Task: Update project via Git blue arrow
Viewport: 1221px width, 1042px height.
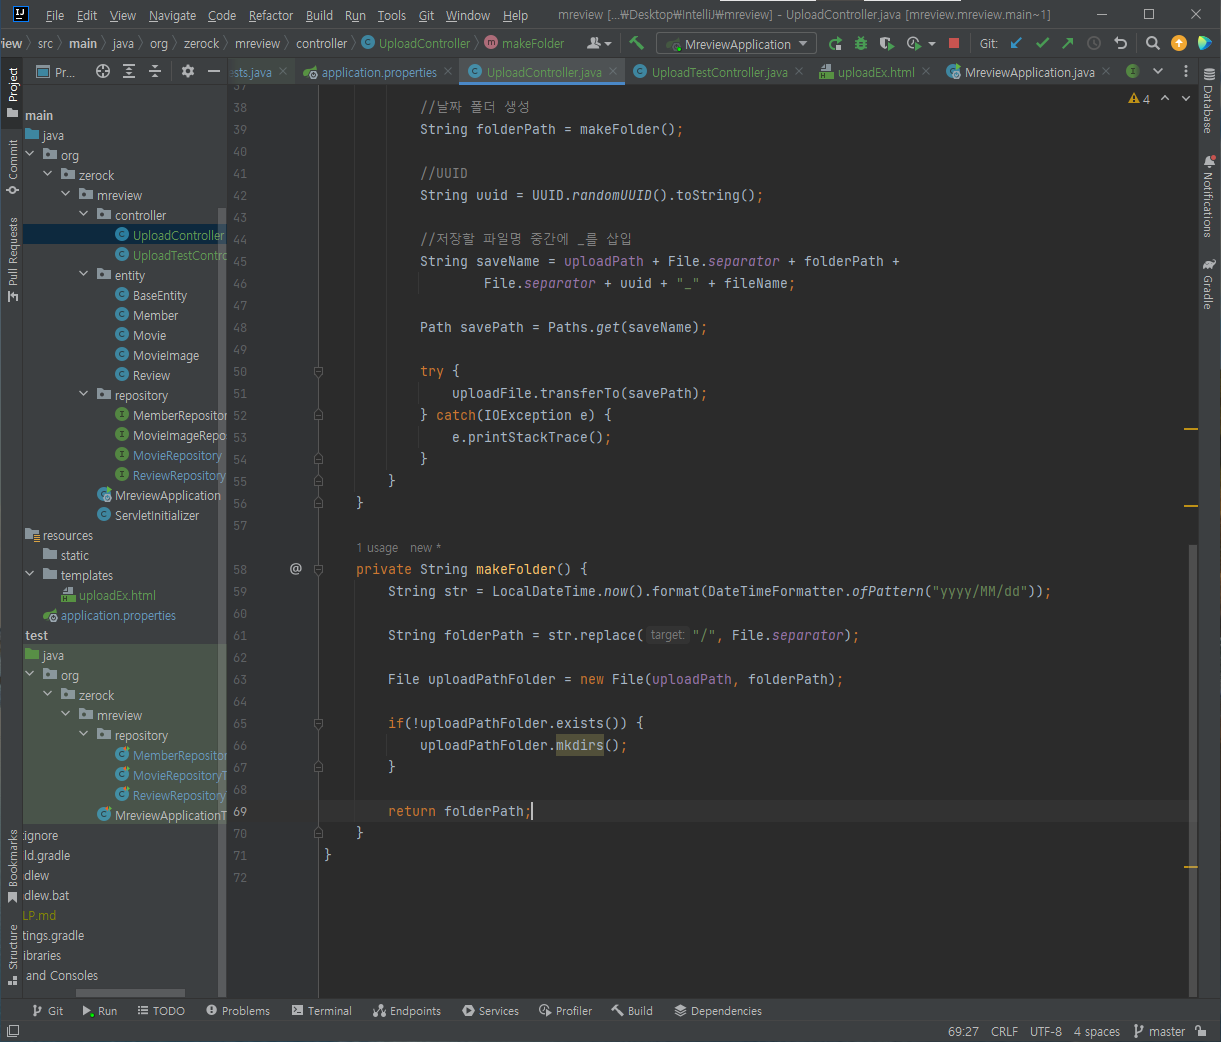Action: [1016, 43]
